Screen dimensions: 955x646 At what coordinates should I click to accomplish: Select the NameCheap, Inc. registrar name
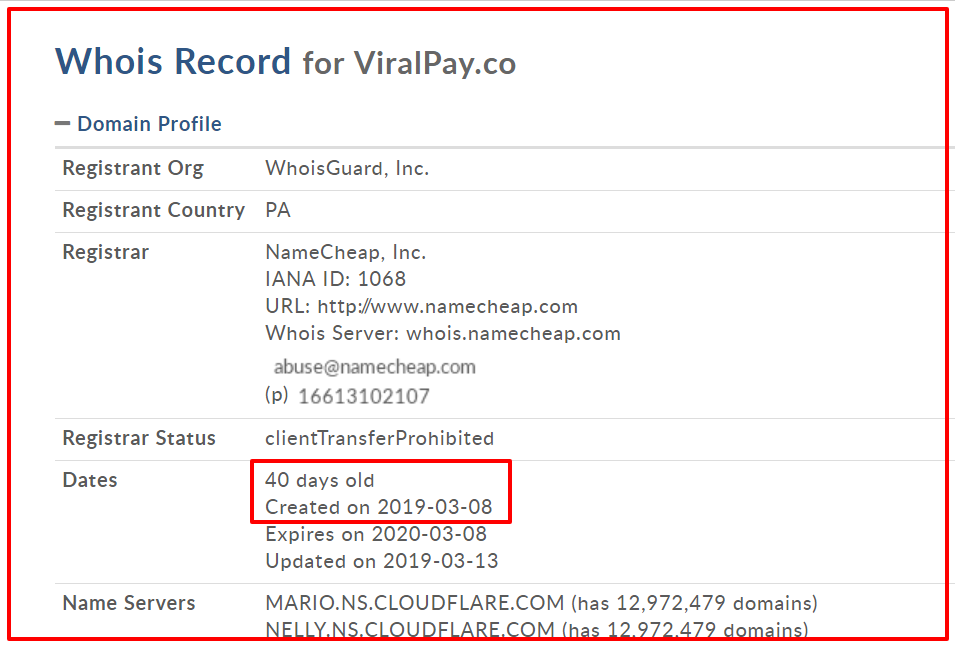click(346, 252)
